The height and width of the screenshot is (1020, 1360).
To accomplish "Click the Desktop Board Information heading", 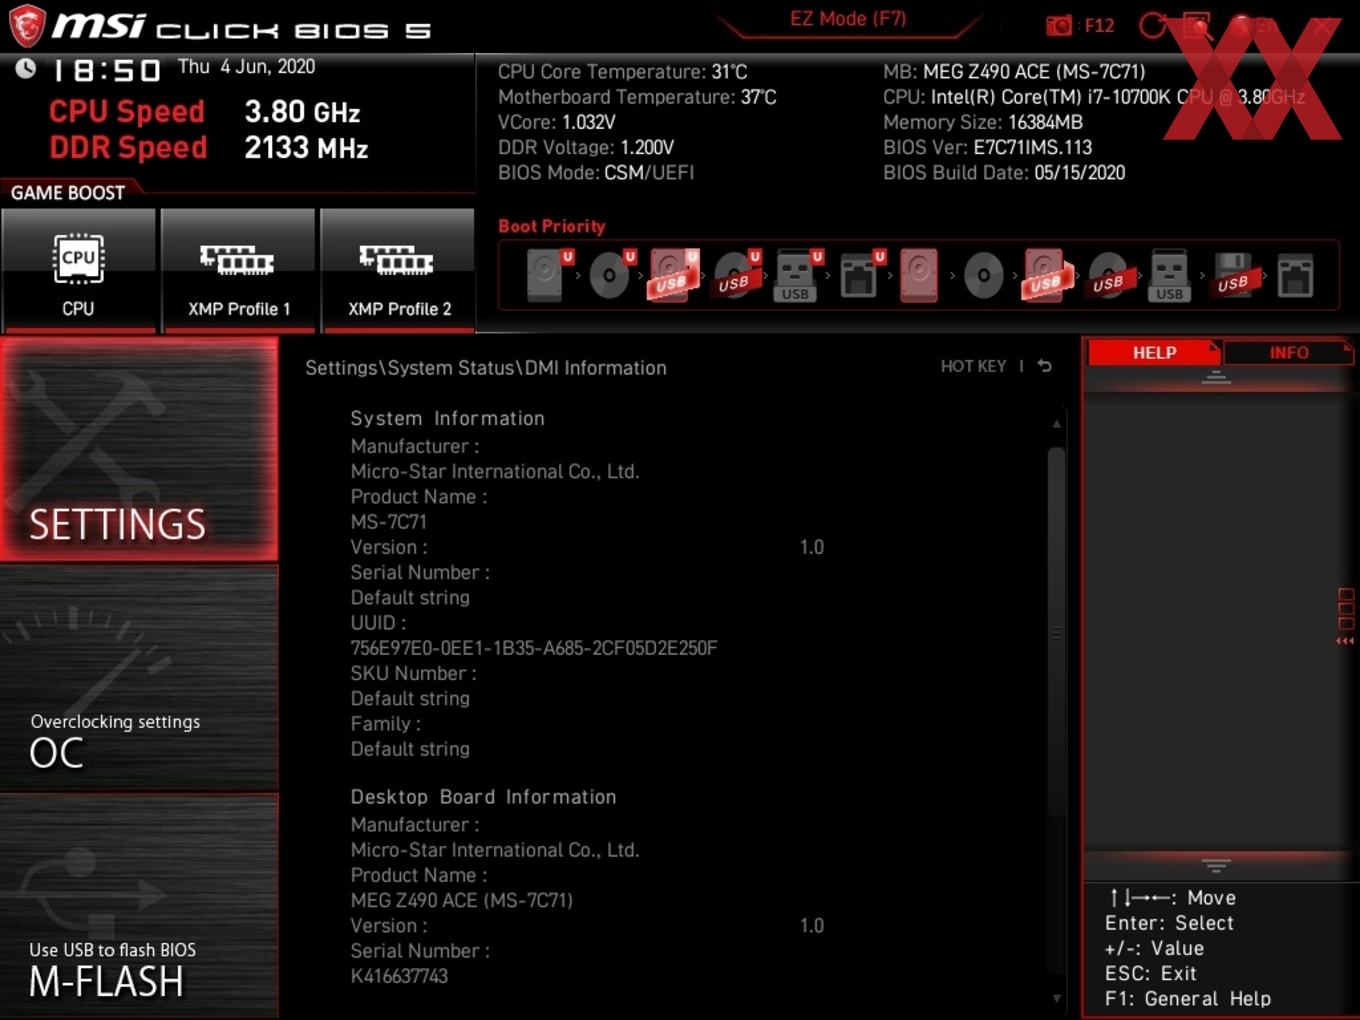I will point(483,797).
